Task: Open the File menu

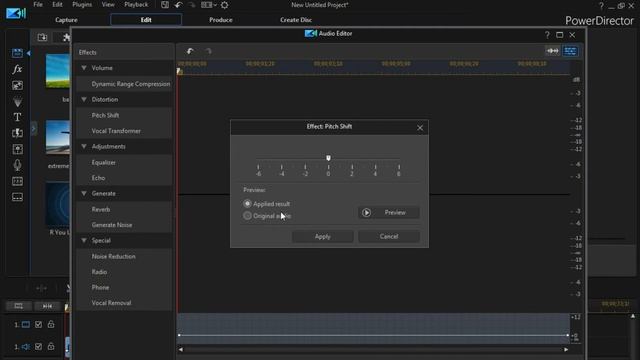Action: [38, 4]
